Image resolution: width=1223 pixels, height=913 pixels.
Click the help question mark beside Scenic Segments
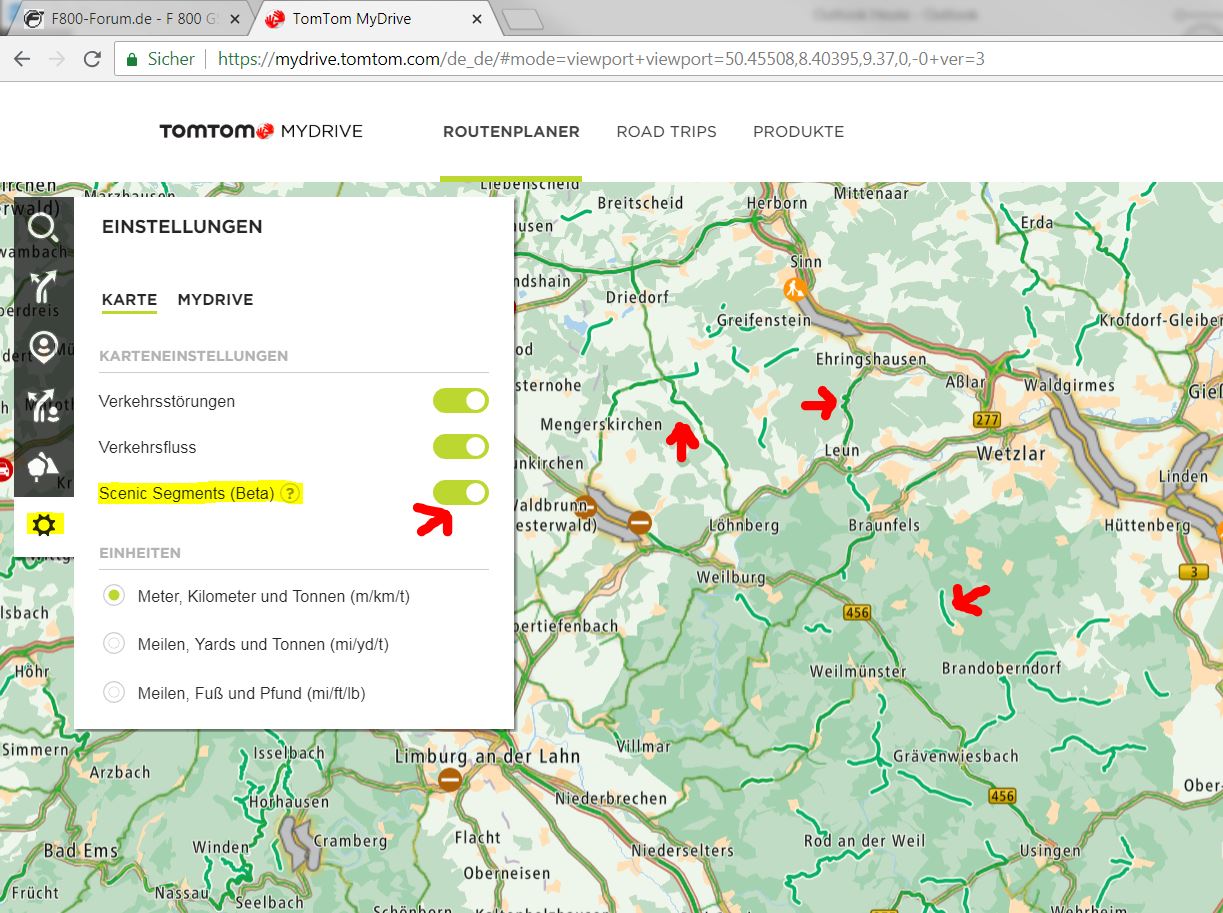(290, 493)
